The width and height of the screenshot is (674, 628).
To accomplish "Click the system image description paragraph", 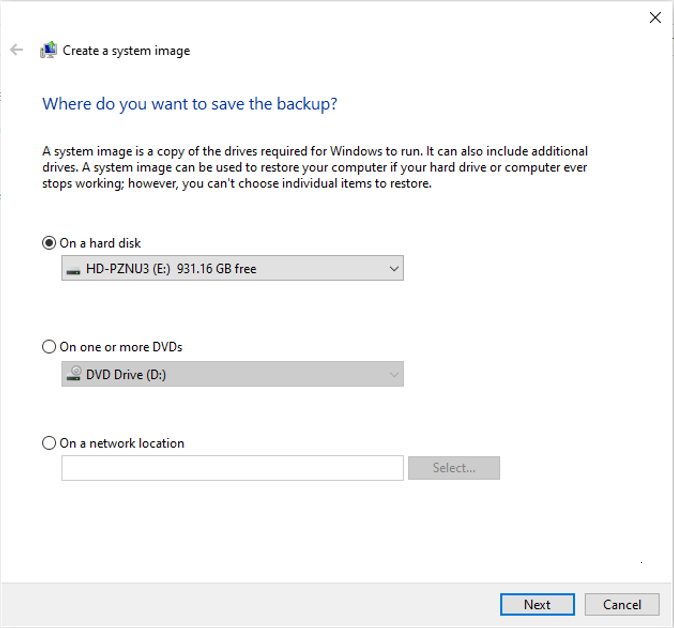I will (x=315, y=167).
